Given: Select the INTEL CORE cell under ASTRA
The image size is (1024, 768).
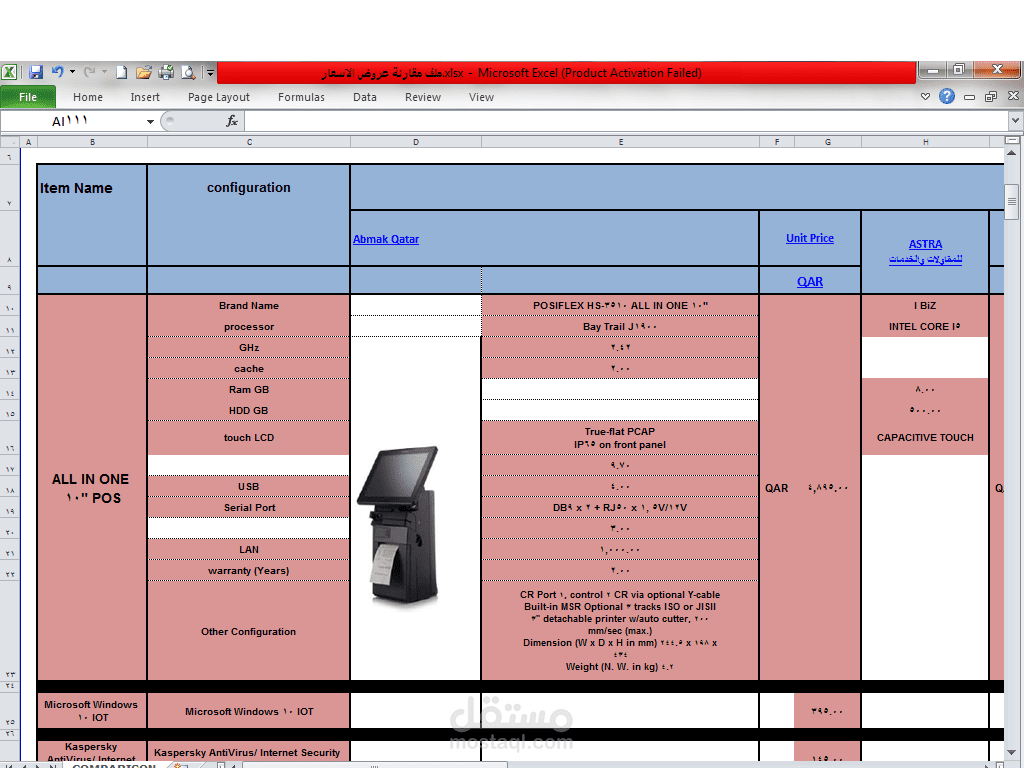Looking at the screenshot, I should 925,327.
